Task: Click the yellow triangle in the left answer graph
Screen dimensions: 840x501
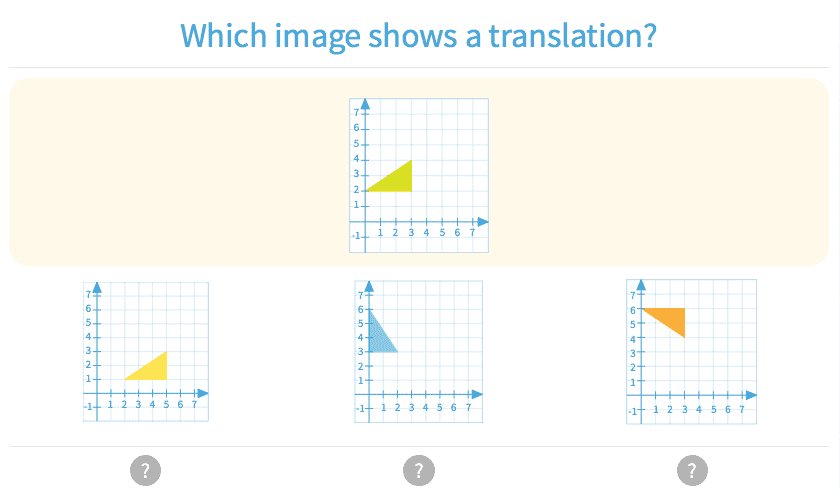Action: tap(153, 368)
